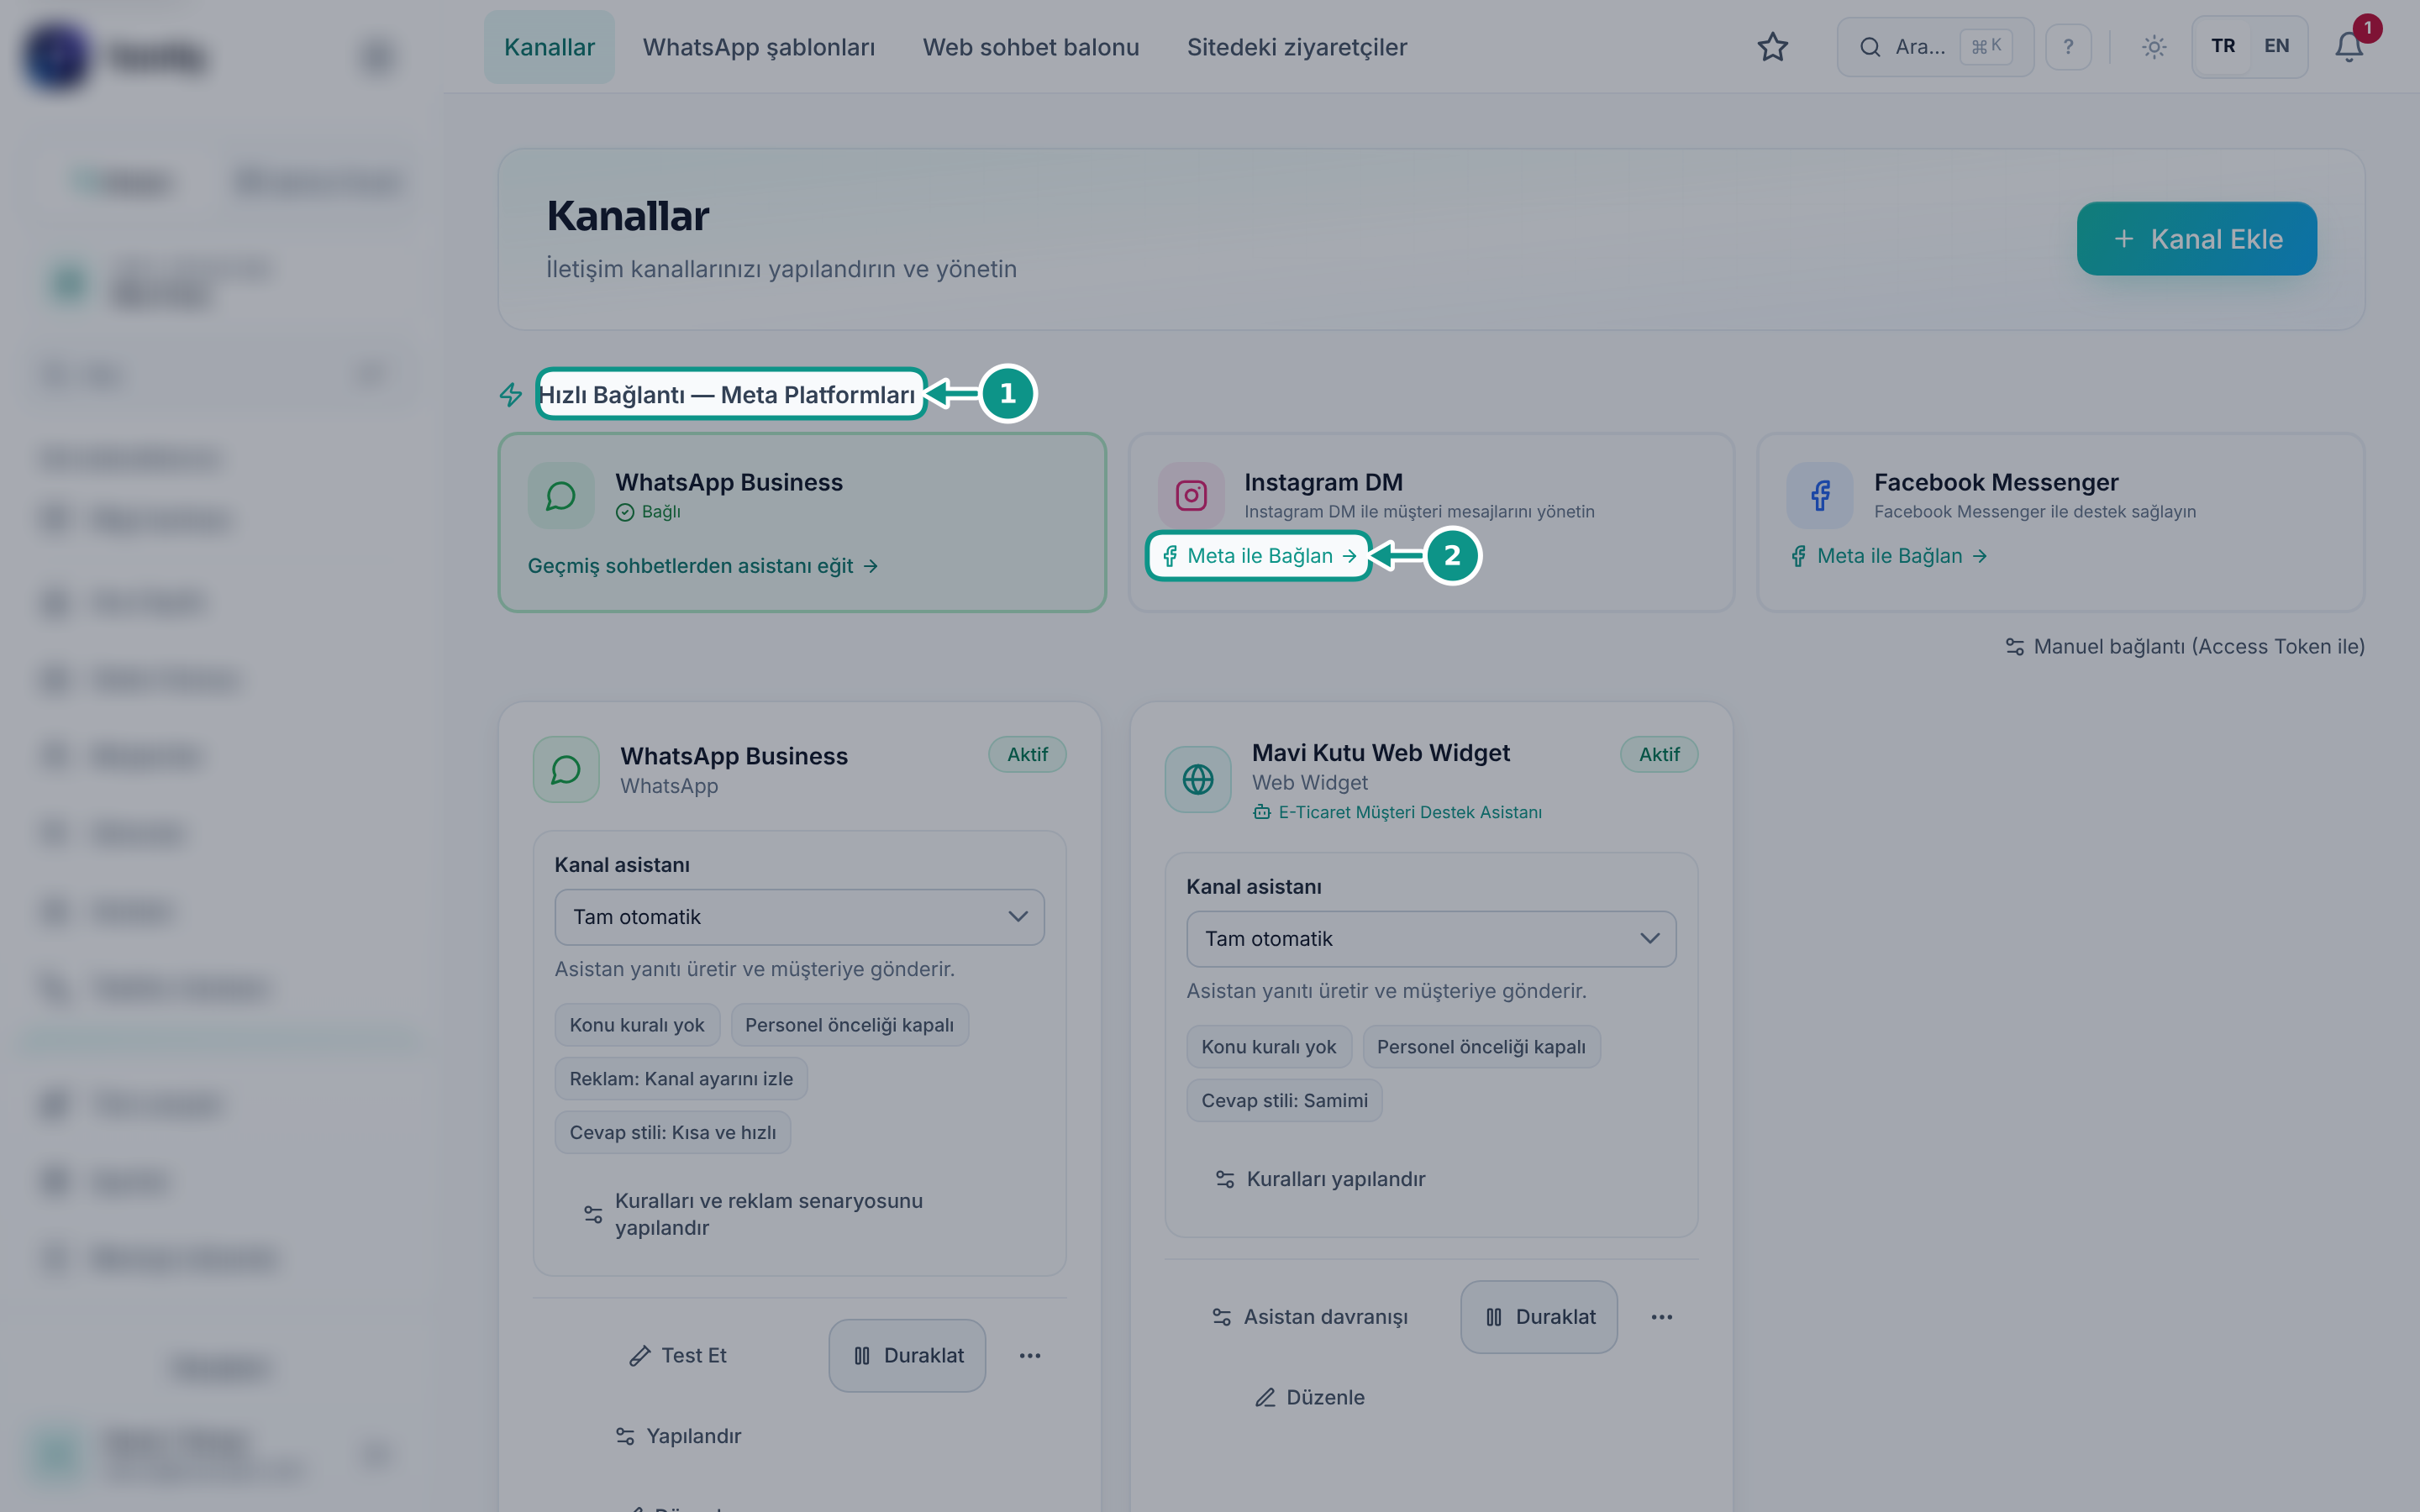Open more options for Mavi Kutu Web Widget

pyautogui.click(x=1662, y=1317)
